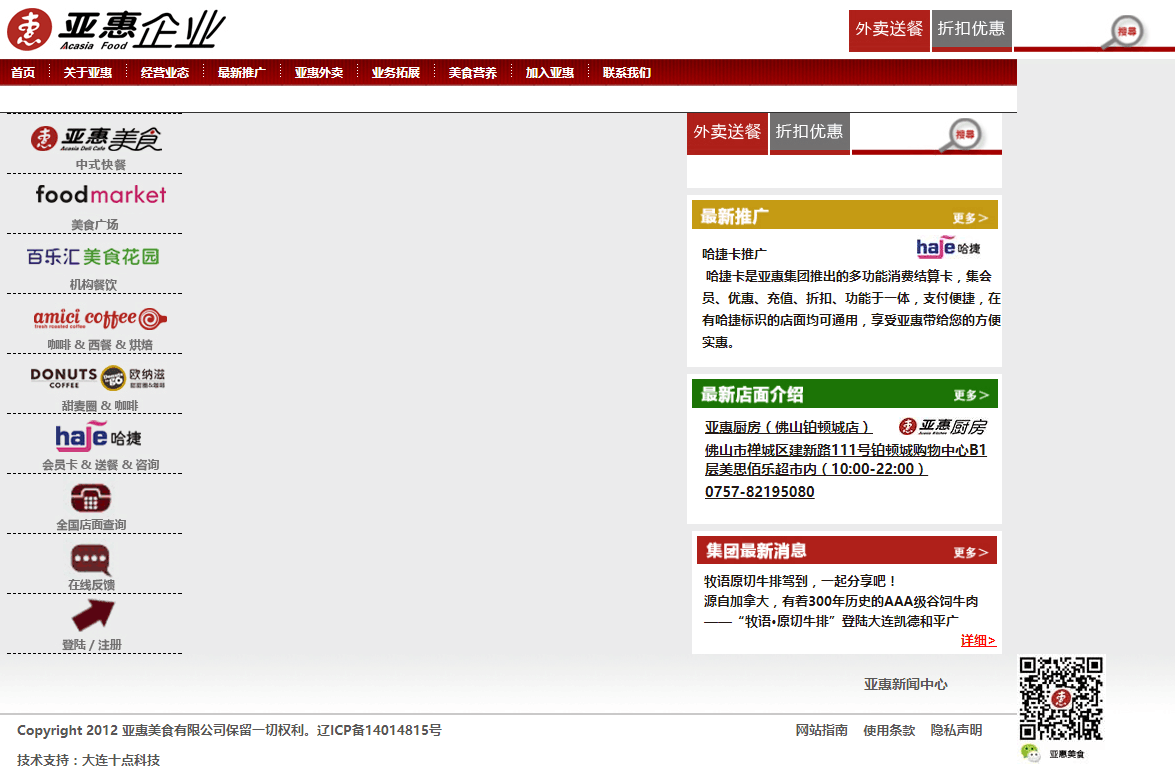Viewport: 1175px width, 768px height.
Task: Click 更多> in the 集团最新消息 header
Action: tap(971, 552)
